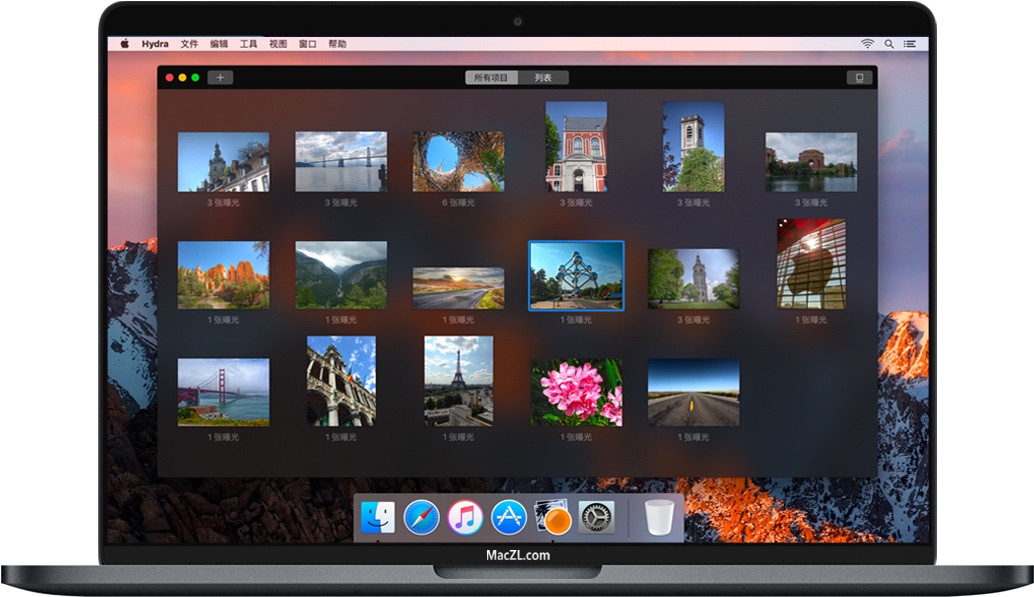Select the Eiffel Tower thumbnail

coord(460,393)
